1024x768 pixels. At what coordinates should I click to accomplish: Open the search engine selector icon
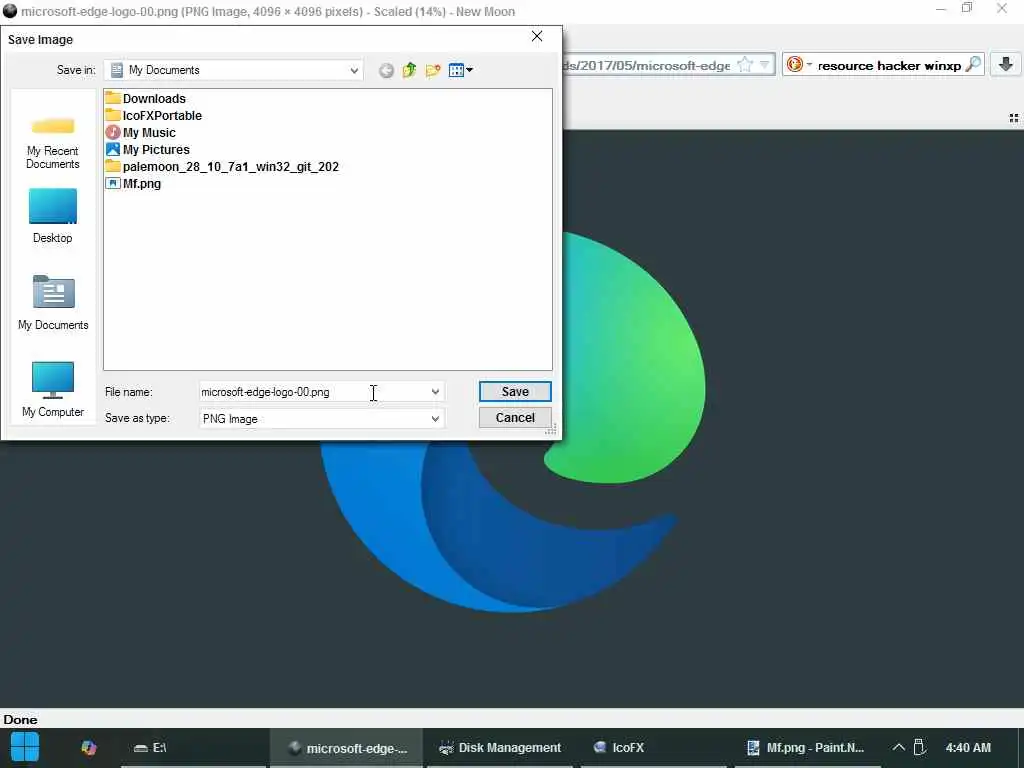(798, 65)
